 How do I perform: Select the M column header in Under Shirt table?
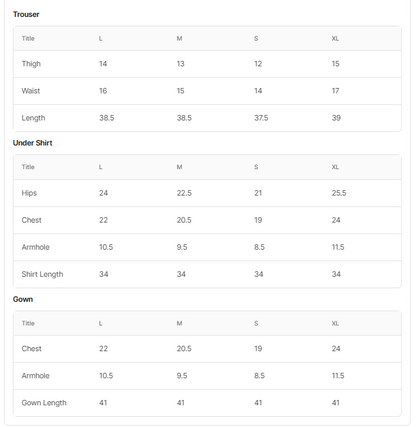(179, 167)
